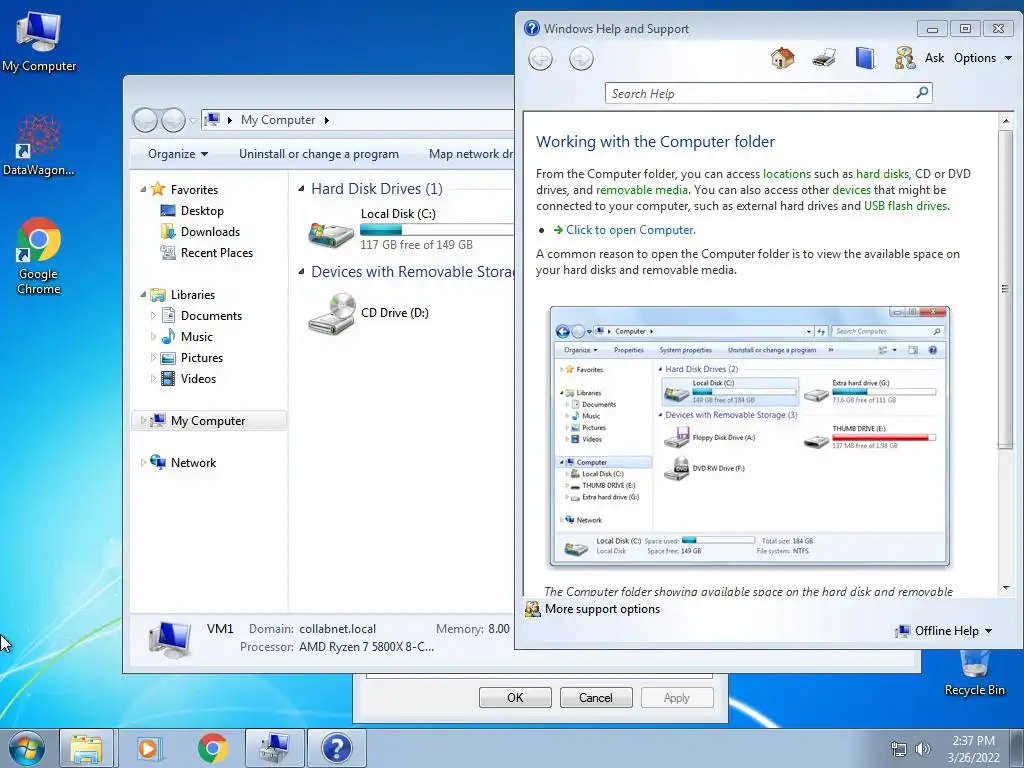
Task: Expand Music library node arrow
Action: 153,337
